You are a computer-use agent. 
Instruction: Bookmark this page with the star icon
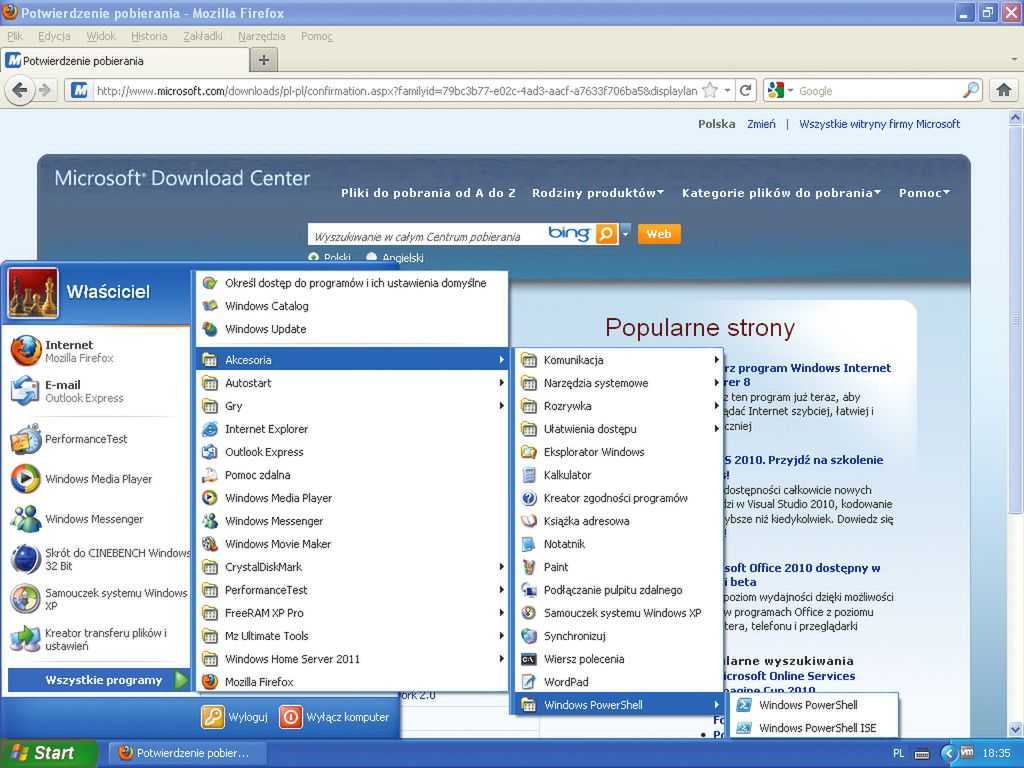709,91
